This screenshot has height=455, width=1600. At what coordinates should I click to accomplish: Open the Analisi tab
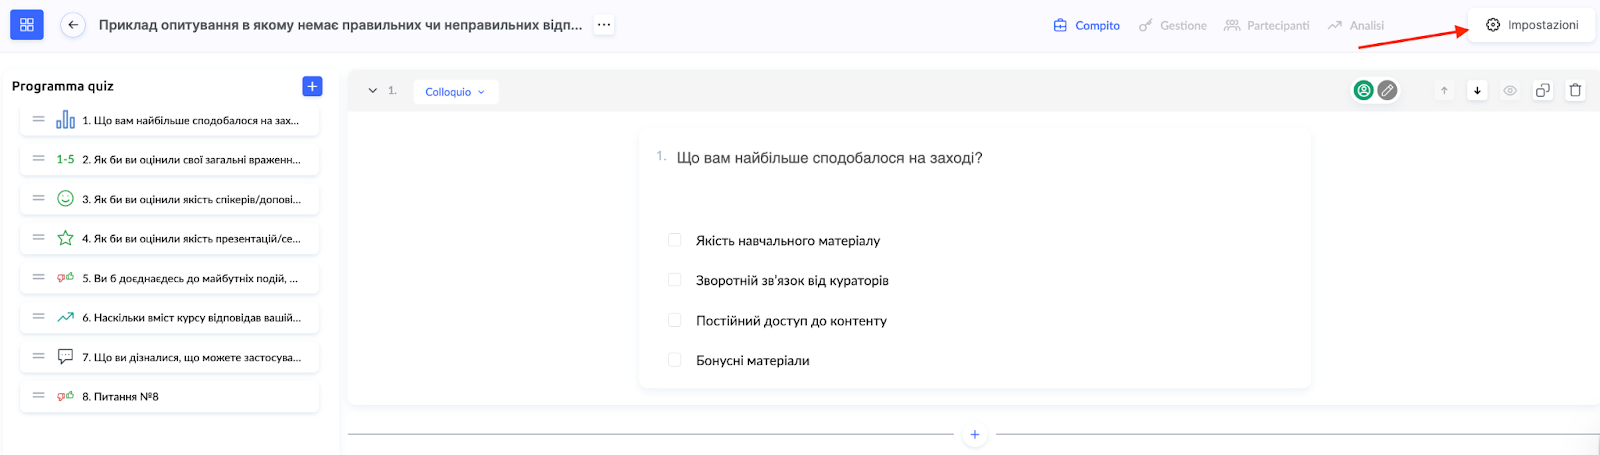pyautogui.click(x=1356, y=26)
